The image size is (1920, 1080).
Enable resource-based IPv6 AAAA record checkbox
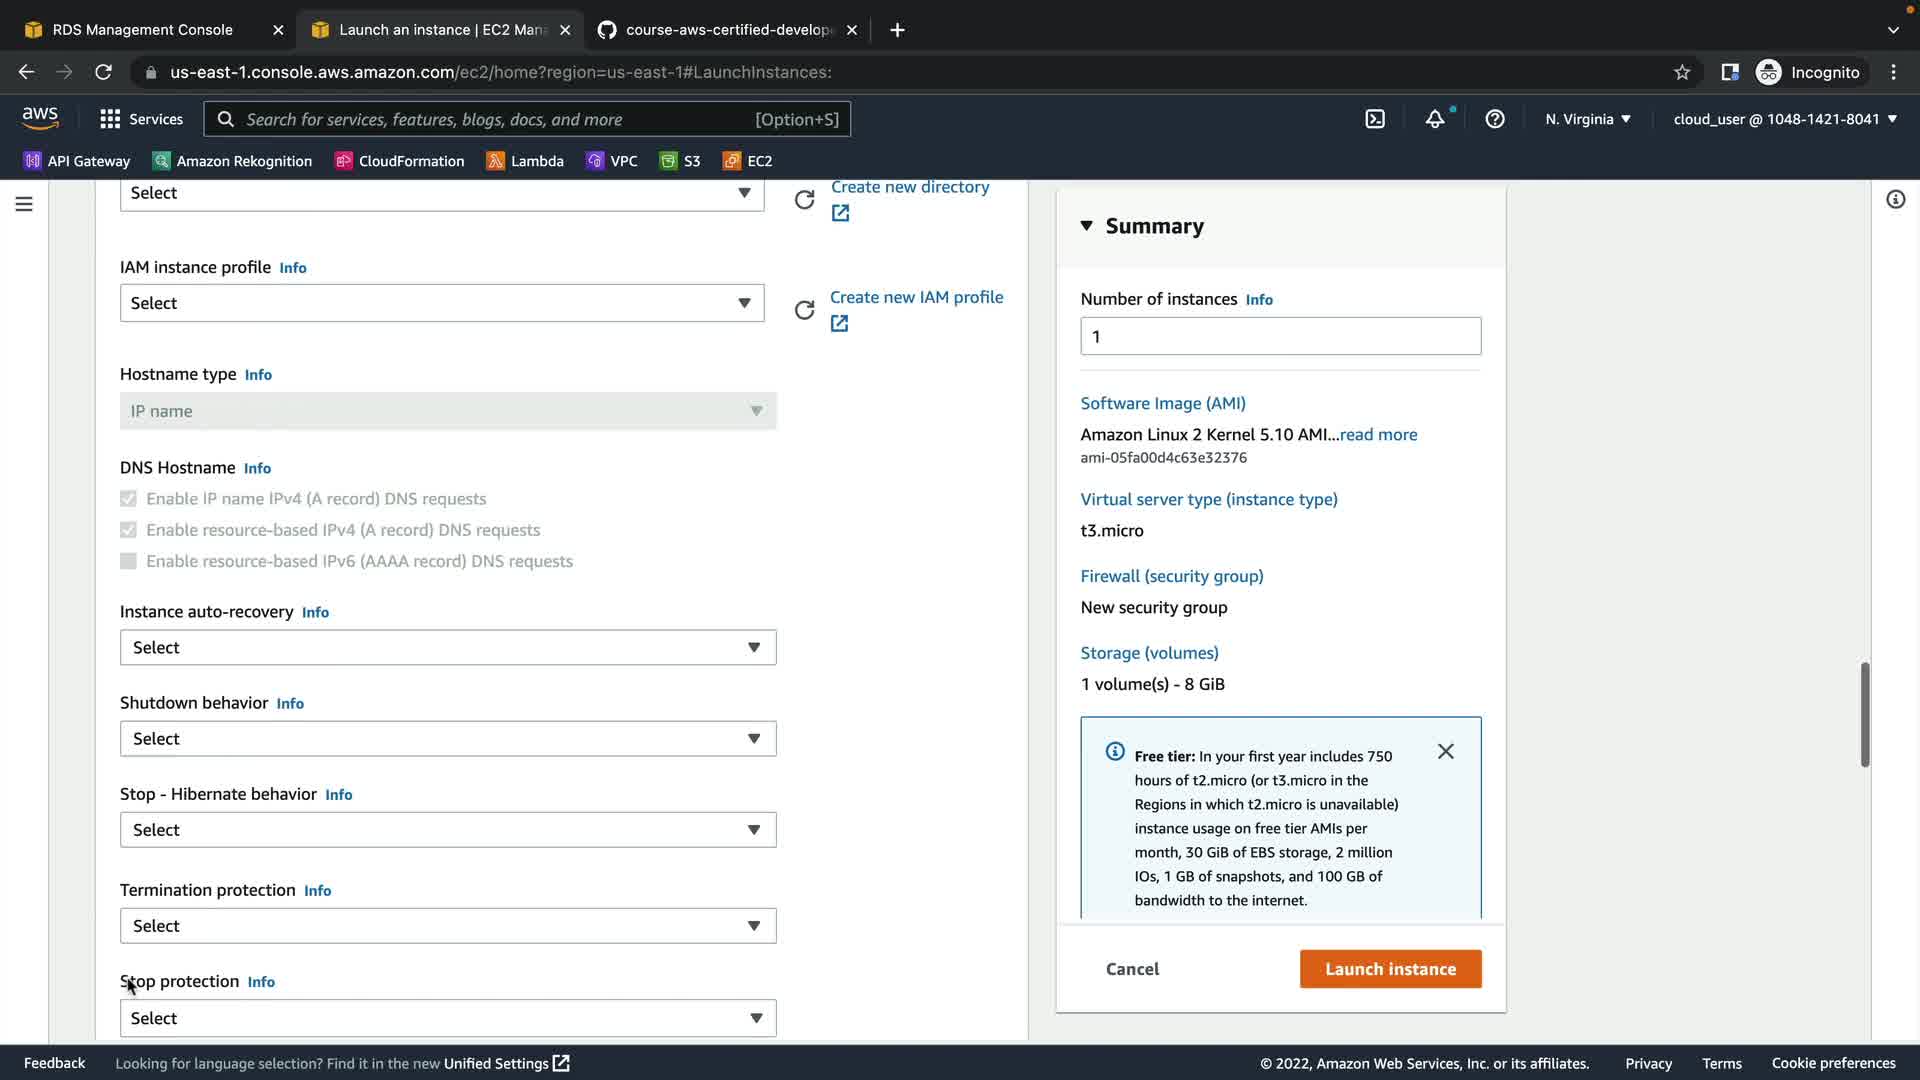pos(128,561)
